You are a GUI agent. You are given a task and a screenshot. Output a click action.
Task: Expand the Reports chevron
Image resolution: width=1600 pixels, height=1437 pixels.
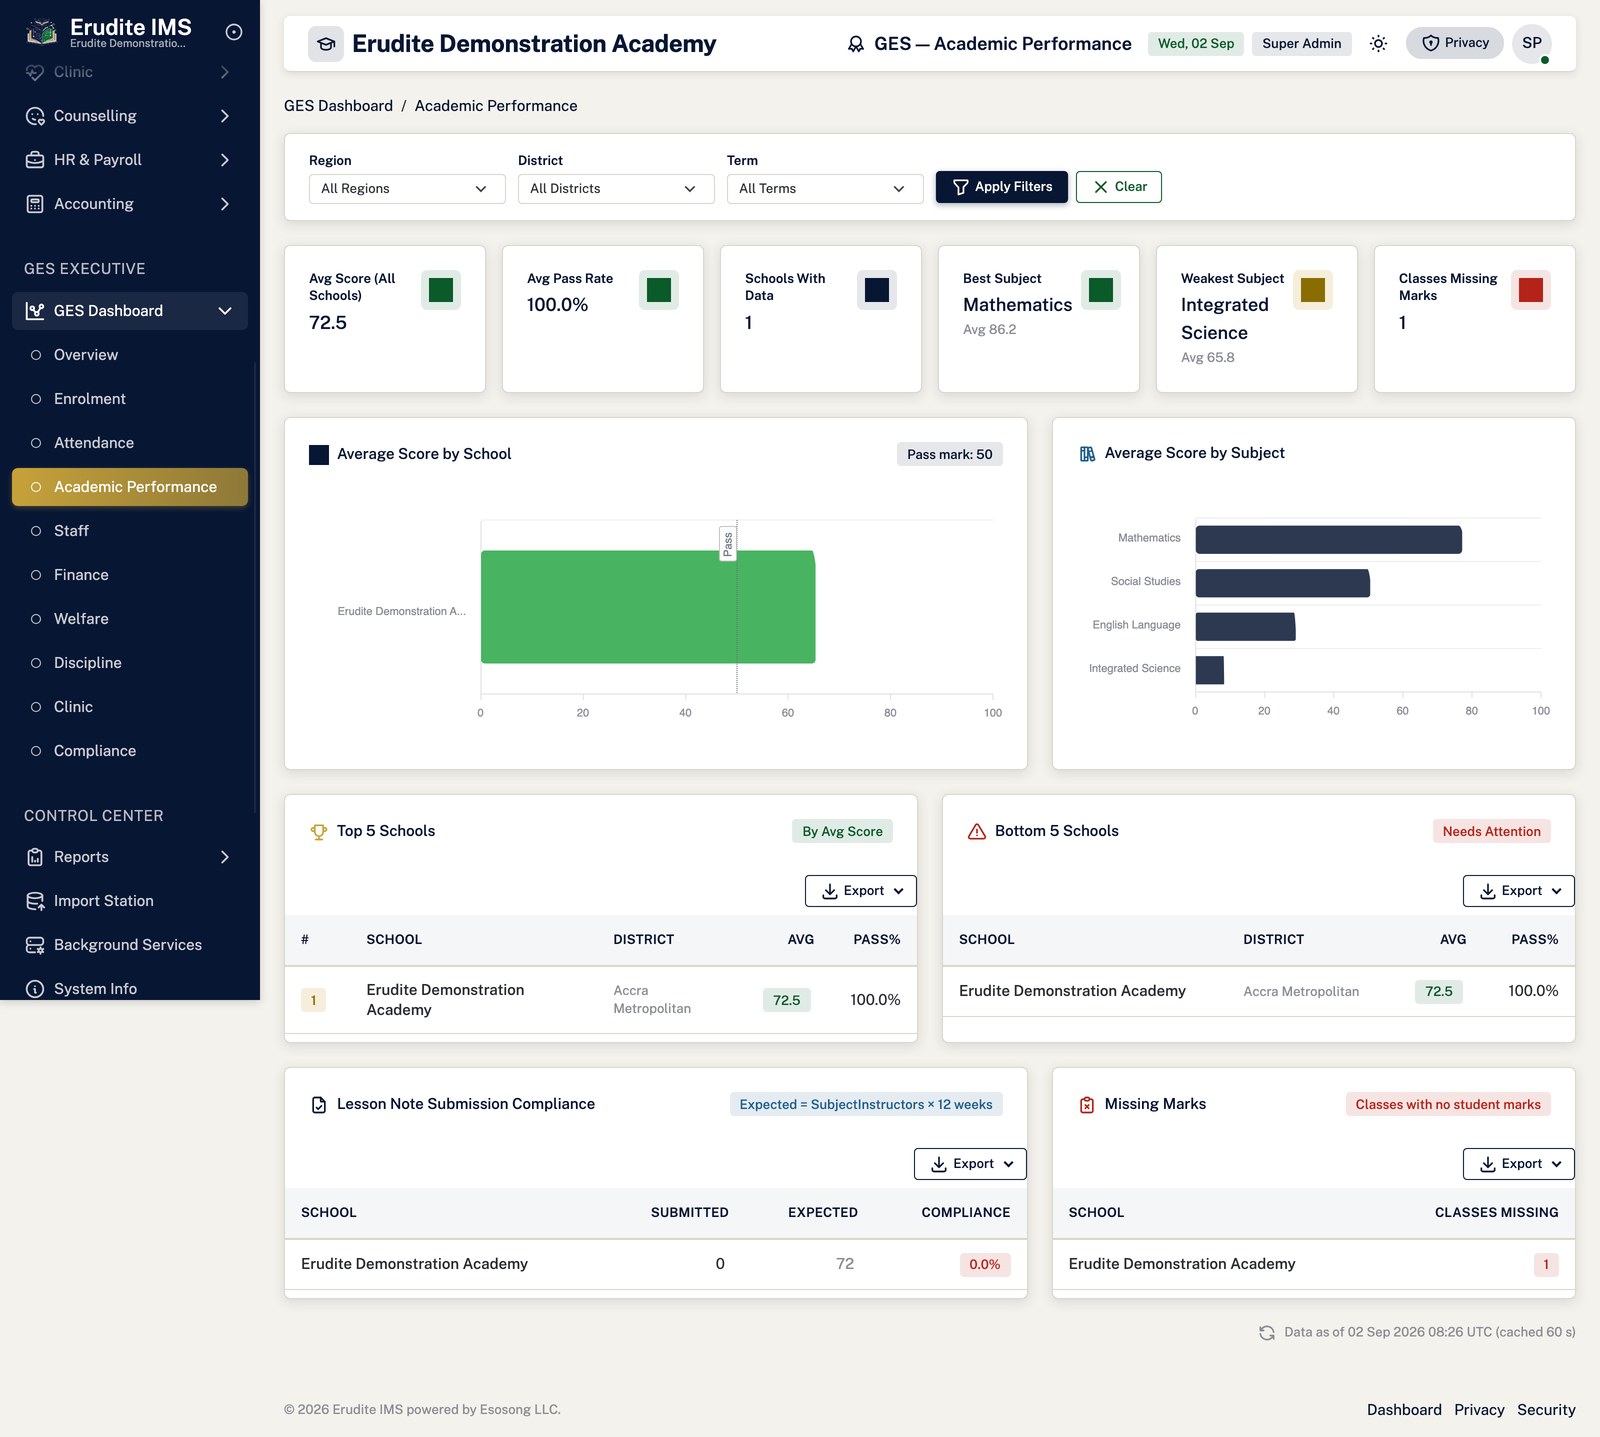(225, 857)
